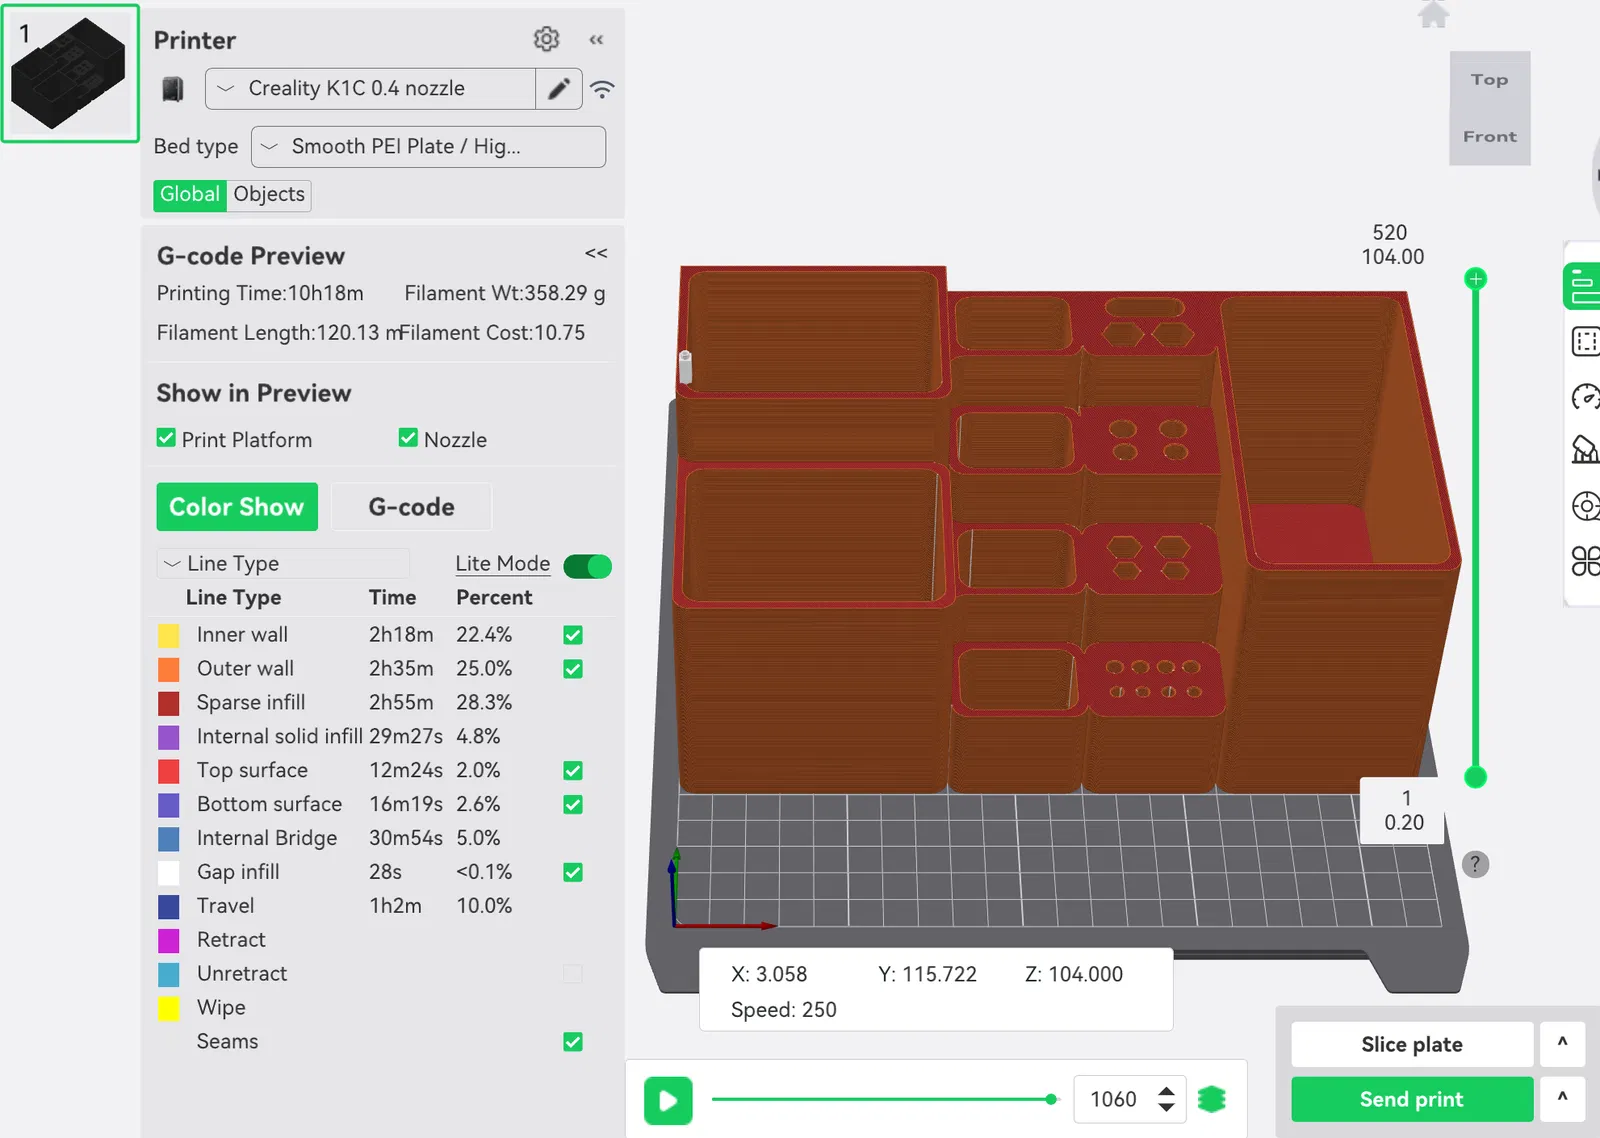Click the Slice plate button
The height and width of the screenshot is (1138, 1600).
click(x=1412, y=1045)
